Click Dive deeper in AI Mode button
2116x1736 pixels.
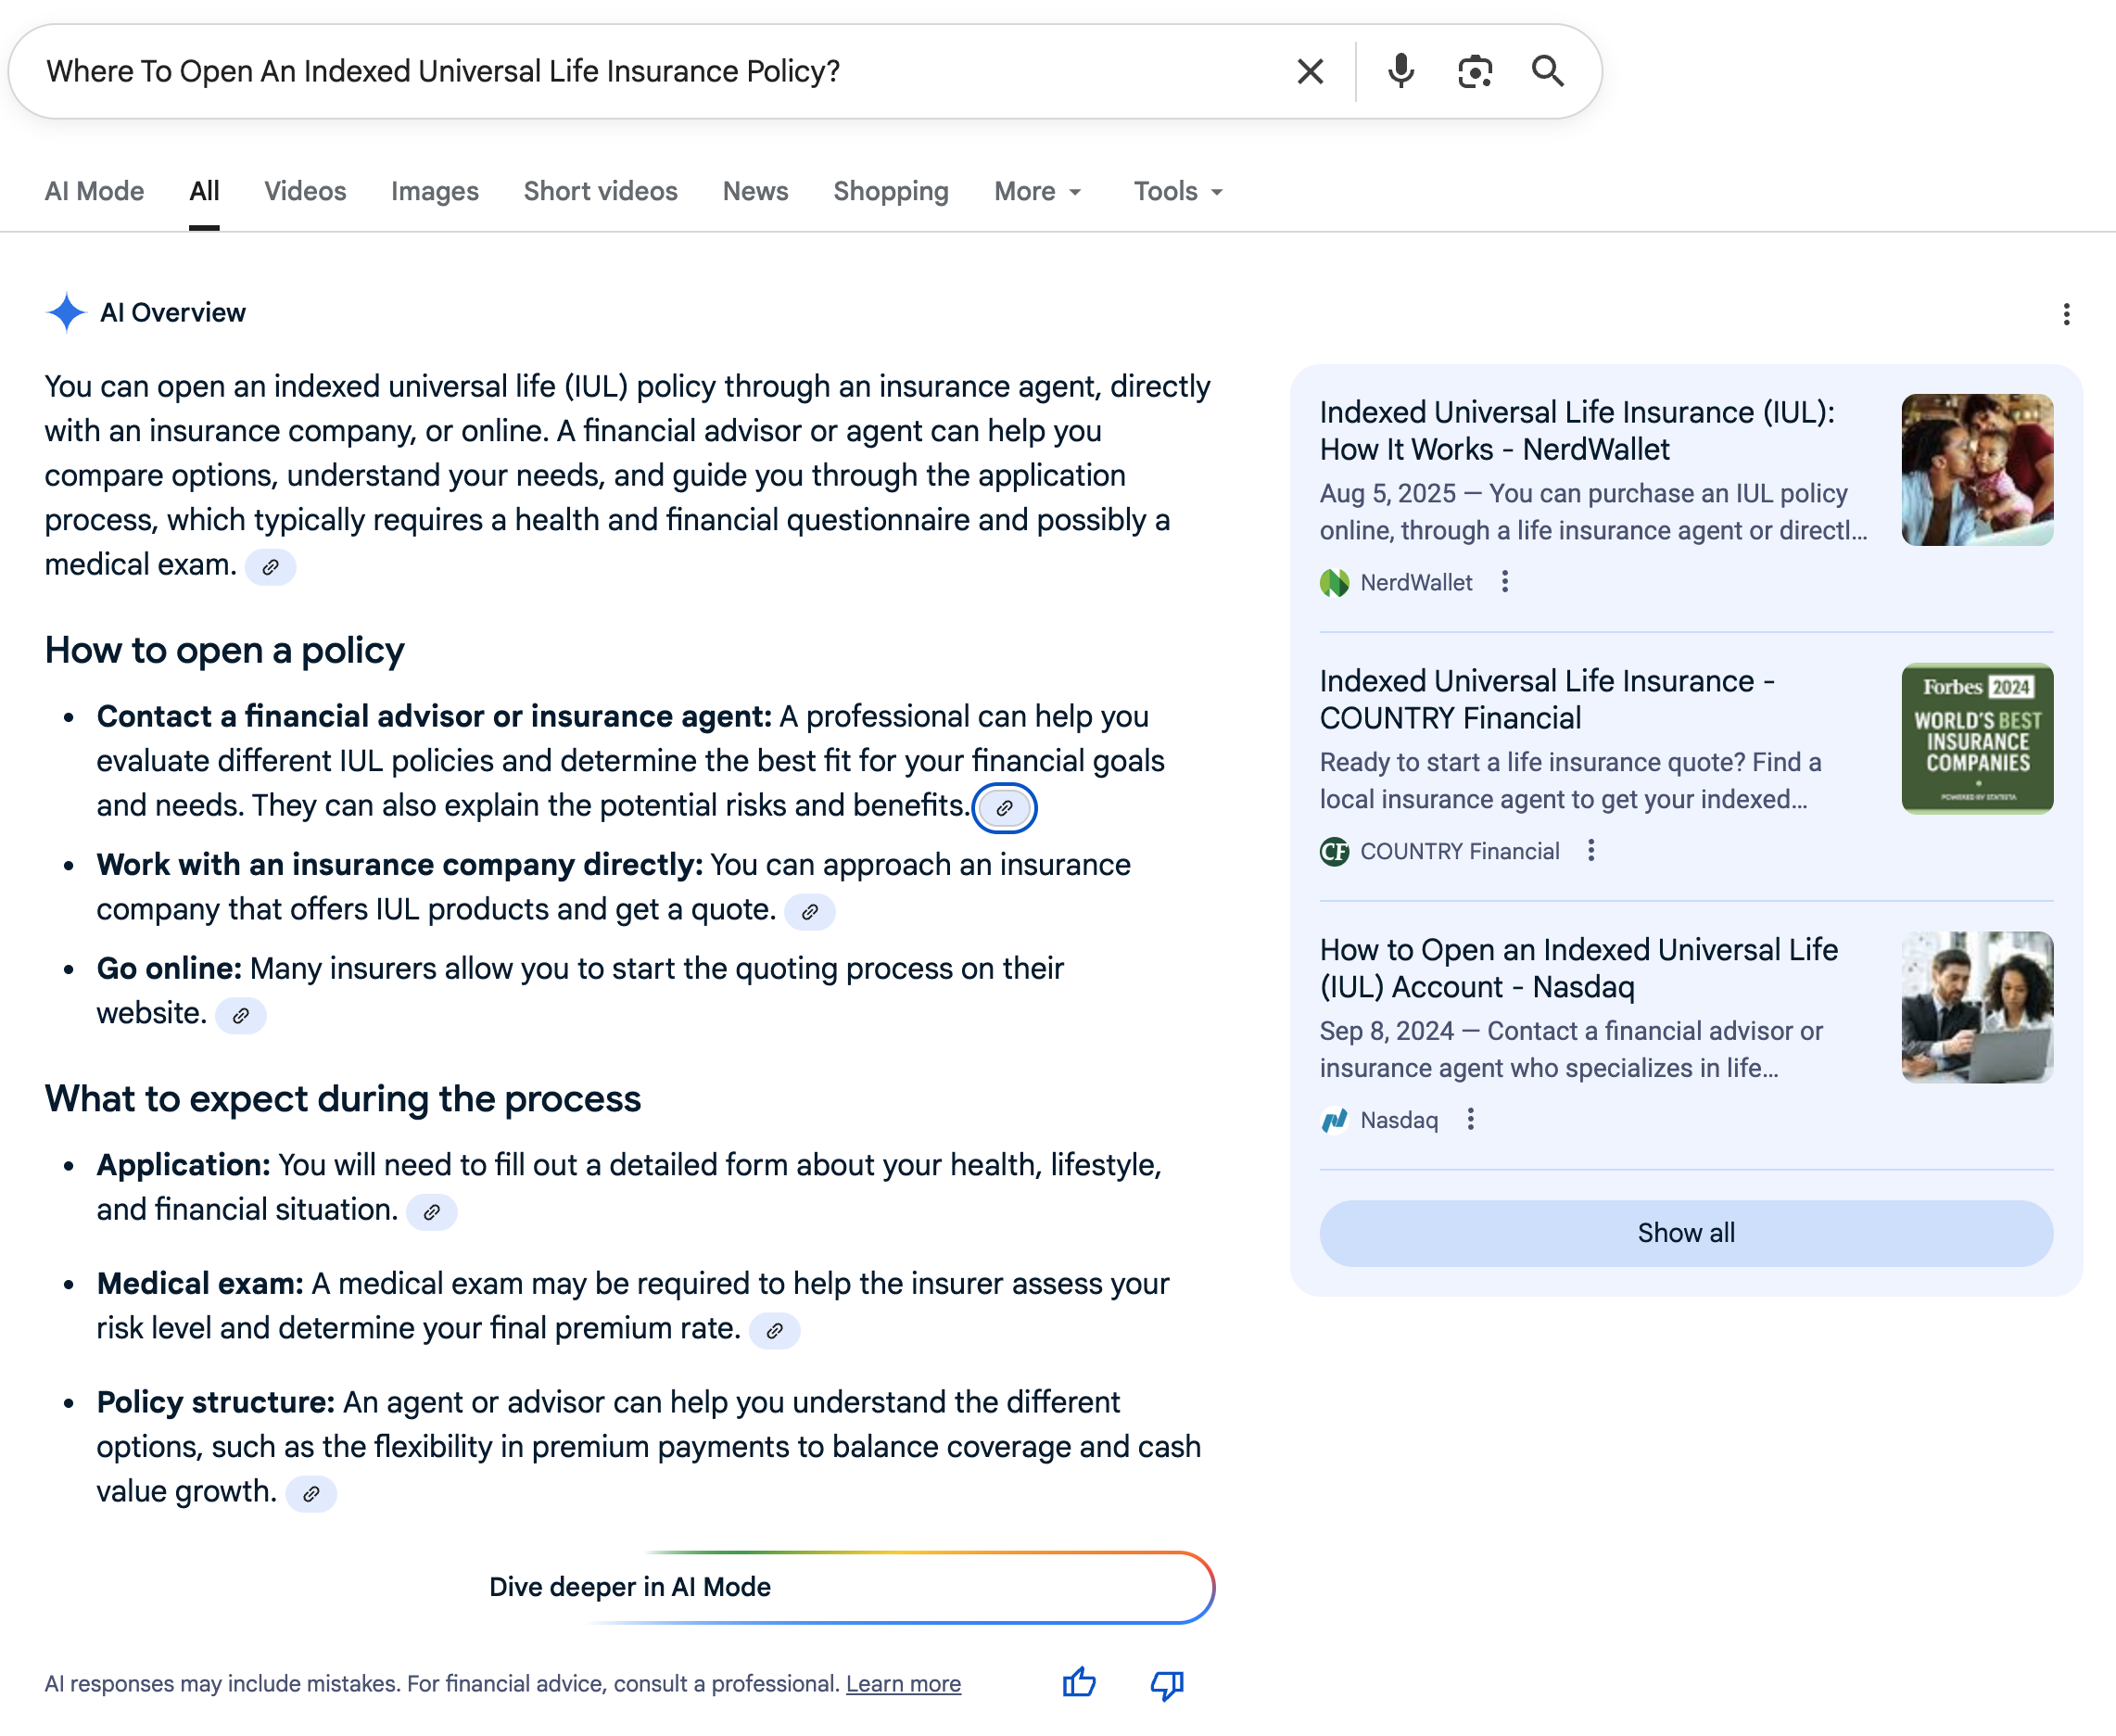point(630,1587)
